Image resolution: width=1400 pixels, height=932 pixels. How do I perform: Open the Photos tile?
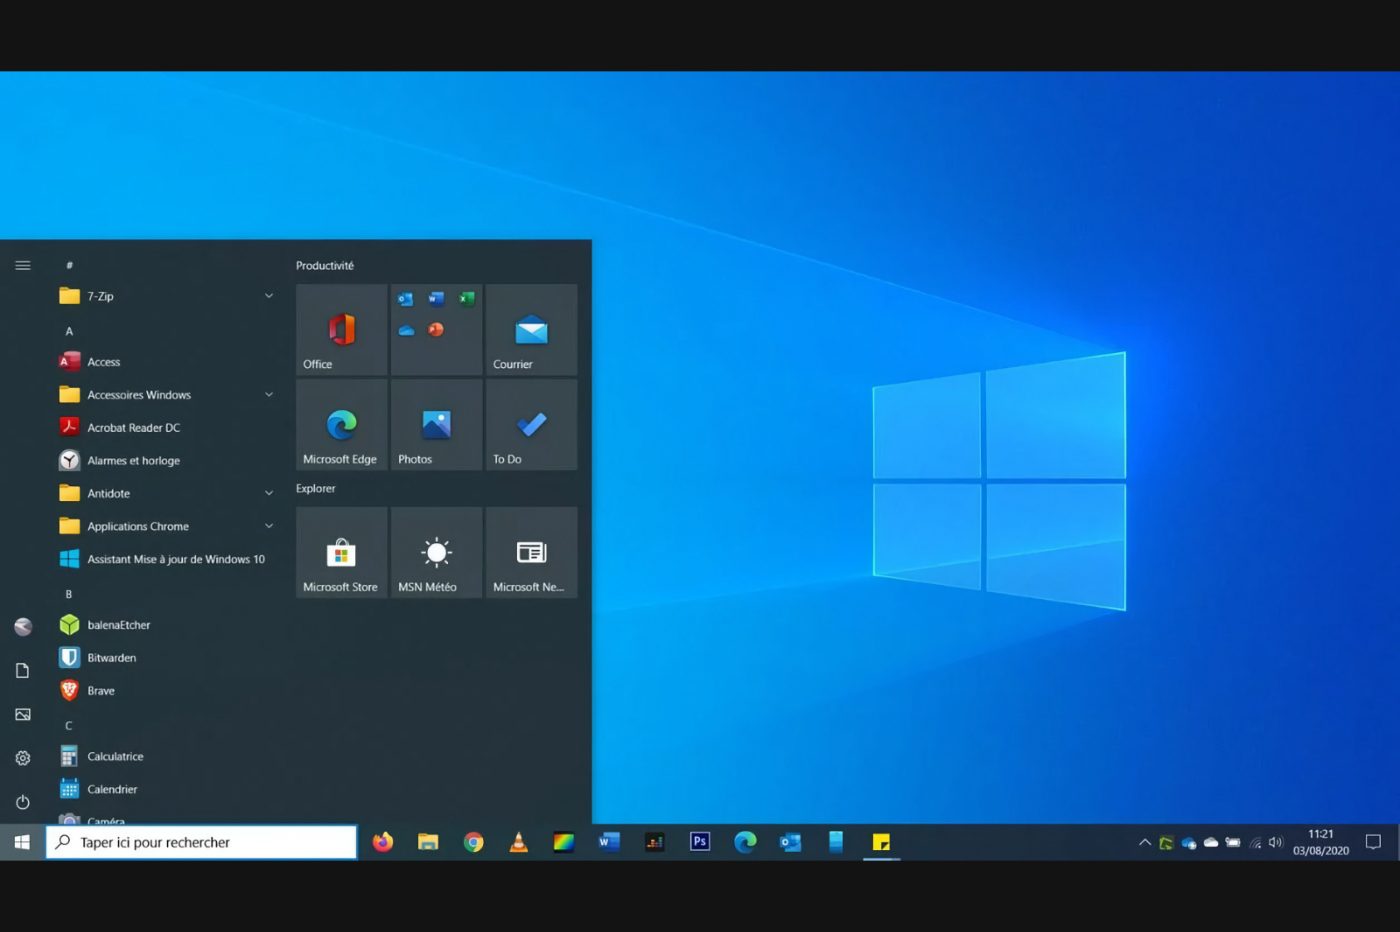(x=436, y=425)
